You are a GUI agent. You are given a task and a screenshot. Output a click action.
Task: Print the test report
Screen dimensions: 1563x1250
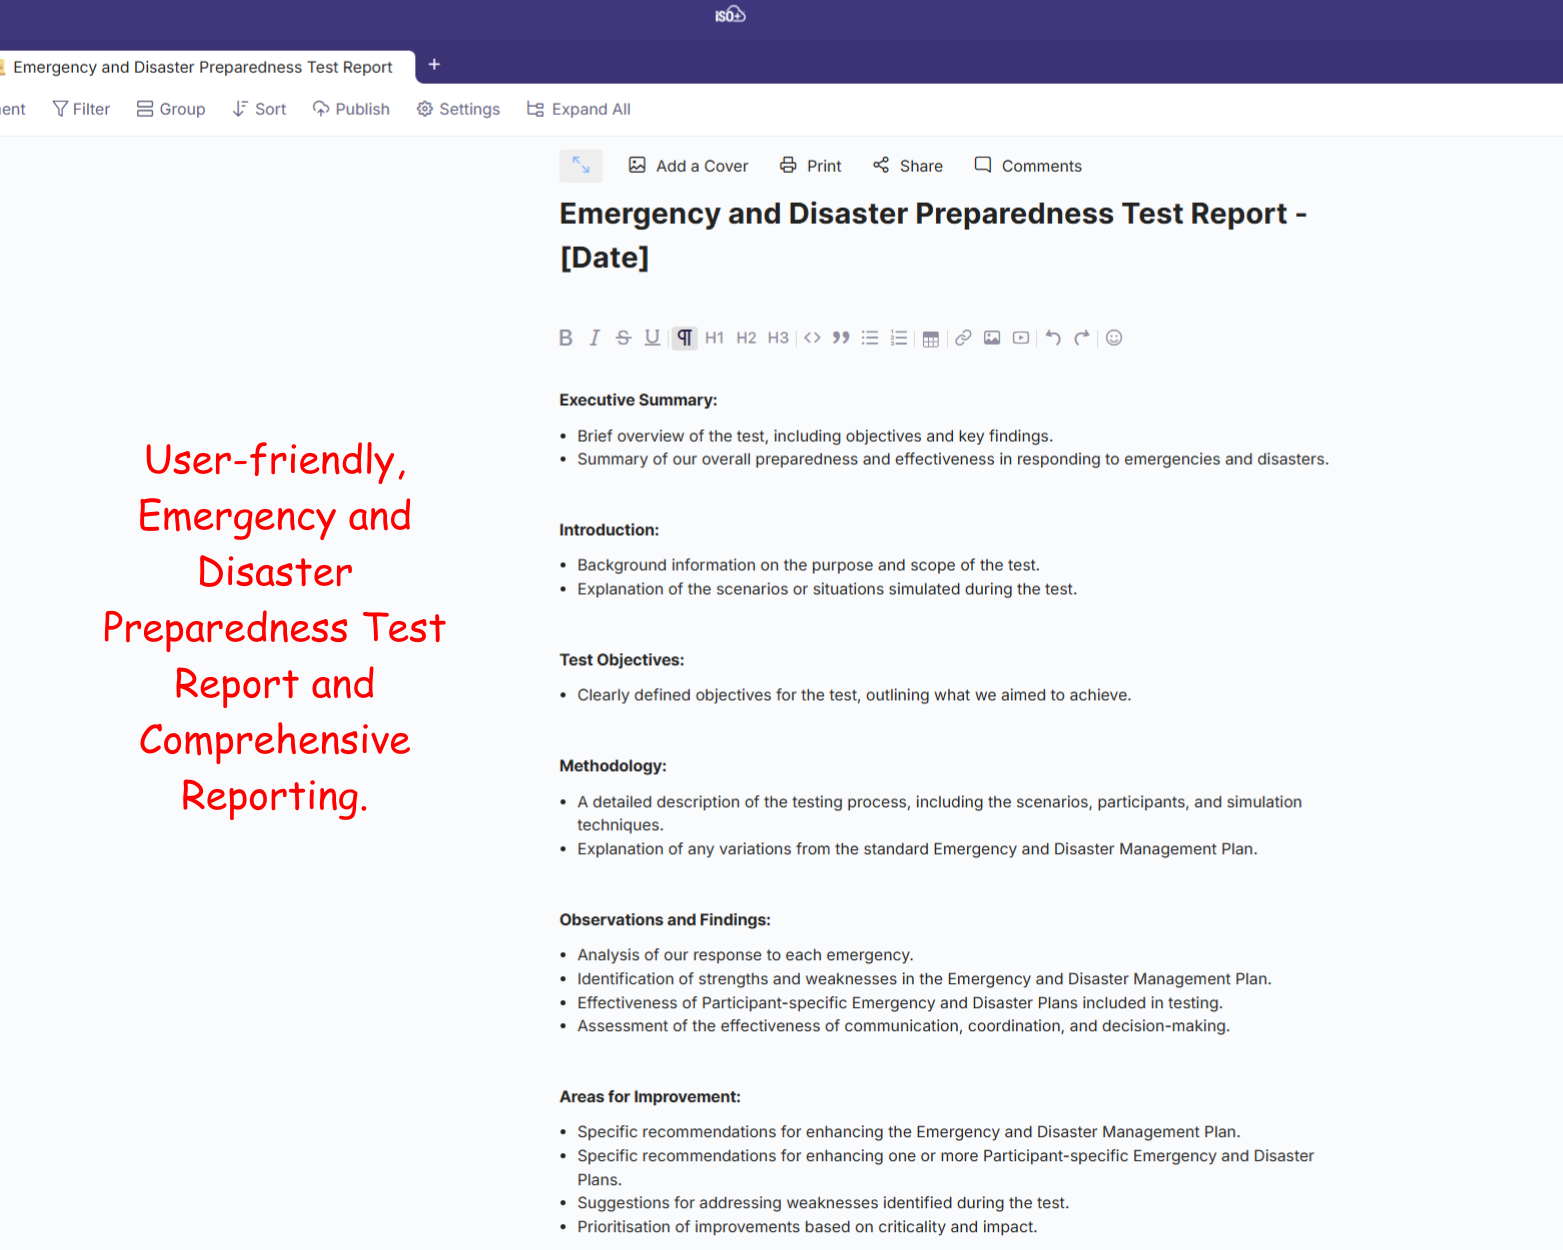[811, 166]
